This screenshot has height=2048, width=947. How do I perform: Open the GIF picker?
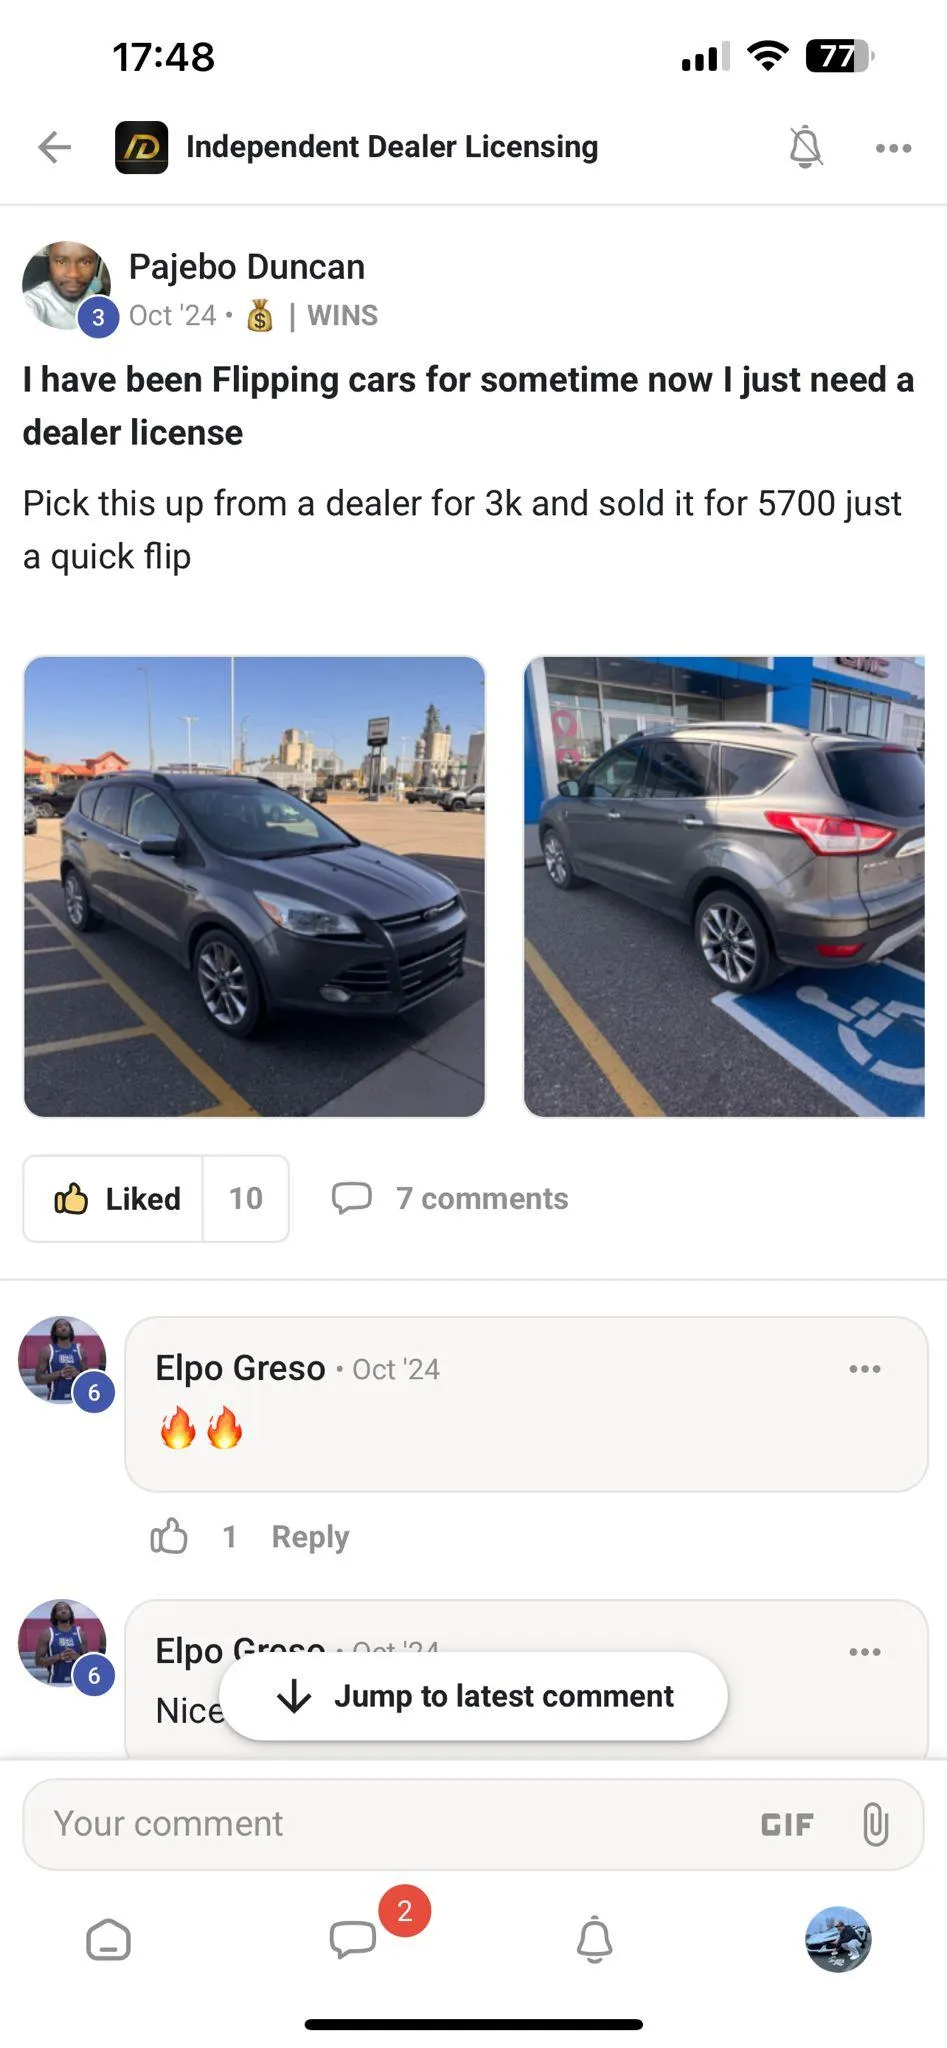tap(787, 1824)
